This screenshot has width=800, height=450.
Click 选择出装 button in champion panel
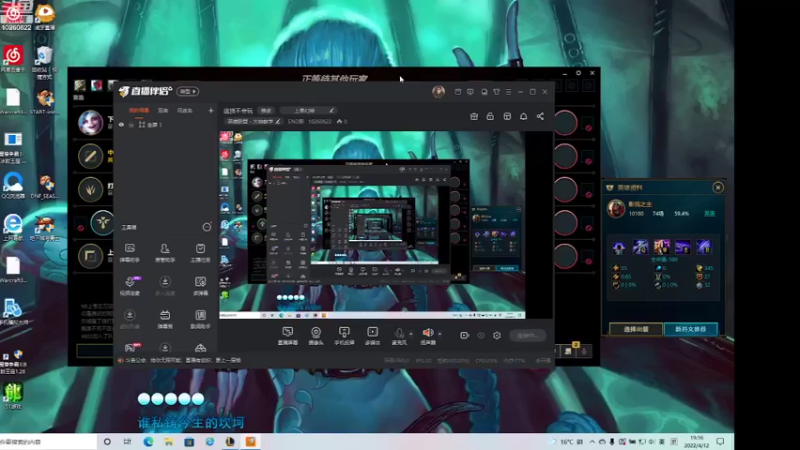636,329
